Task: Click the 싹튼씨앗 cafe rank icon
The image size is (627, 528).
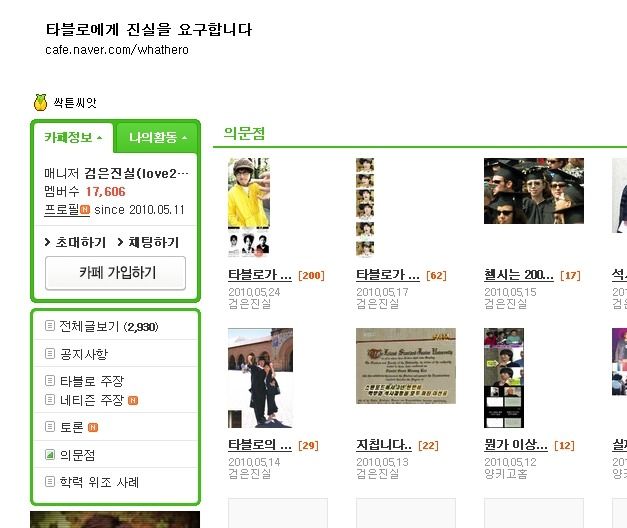Action: 40,102
